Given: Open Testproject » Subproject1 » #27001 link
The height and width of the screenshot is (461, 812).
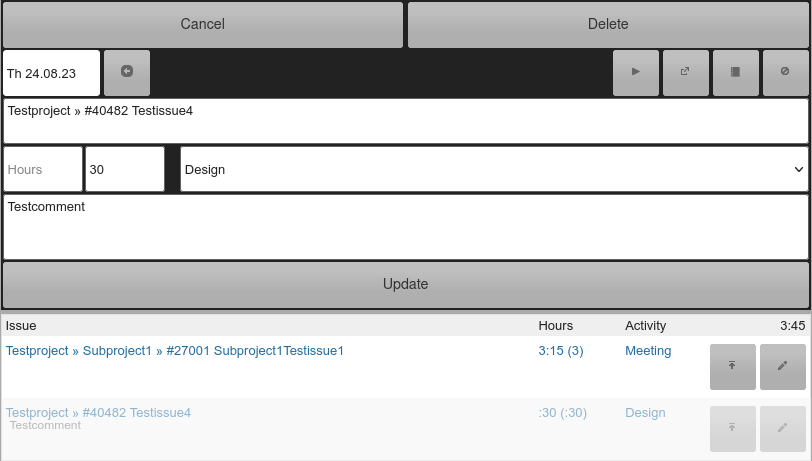Looking at the screenshot, I should click(175, 351).
